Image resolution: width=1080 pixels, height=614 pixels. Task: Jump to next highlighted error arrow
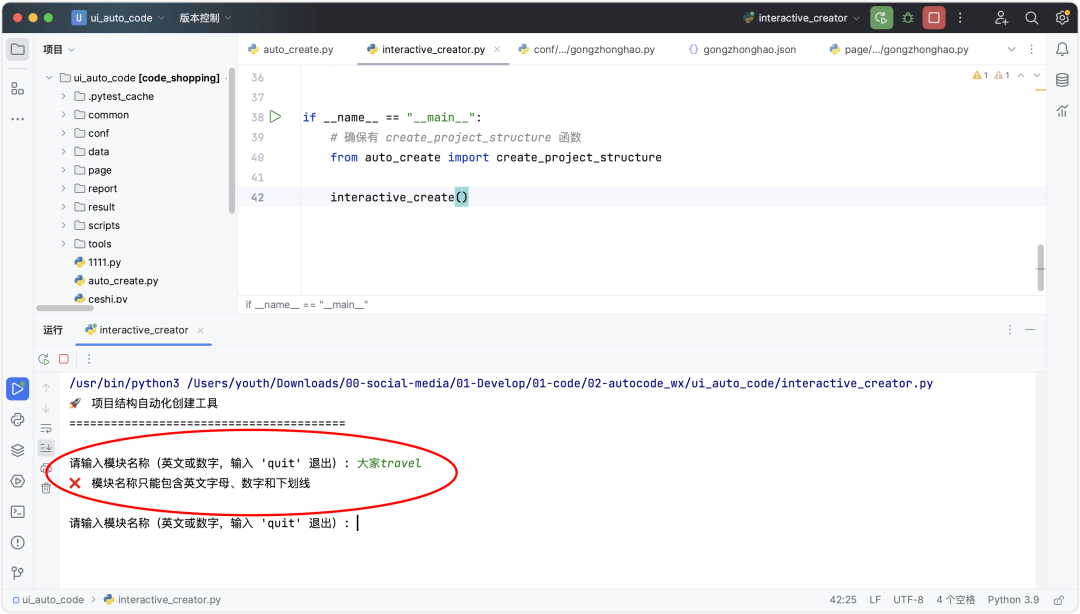[x=1037, y=75]
